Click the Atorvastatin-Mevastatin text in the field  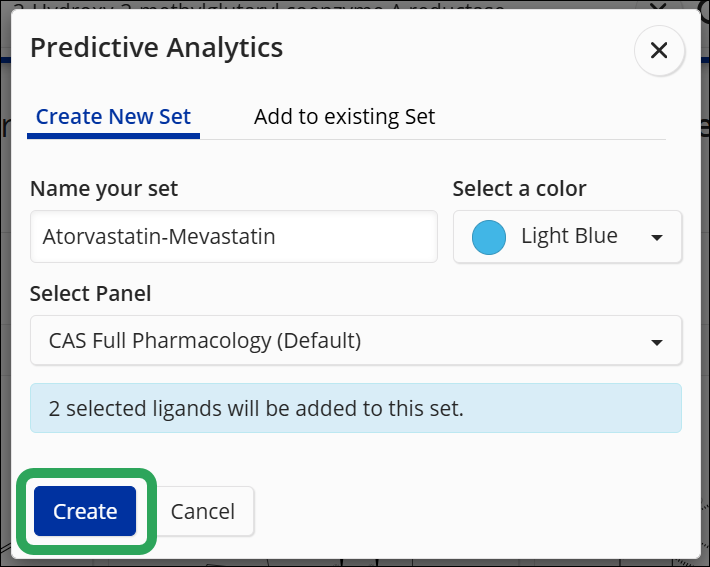(159, 237)
